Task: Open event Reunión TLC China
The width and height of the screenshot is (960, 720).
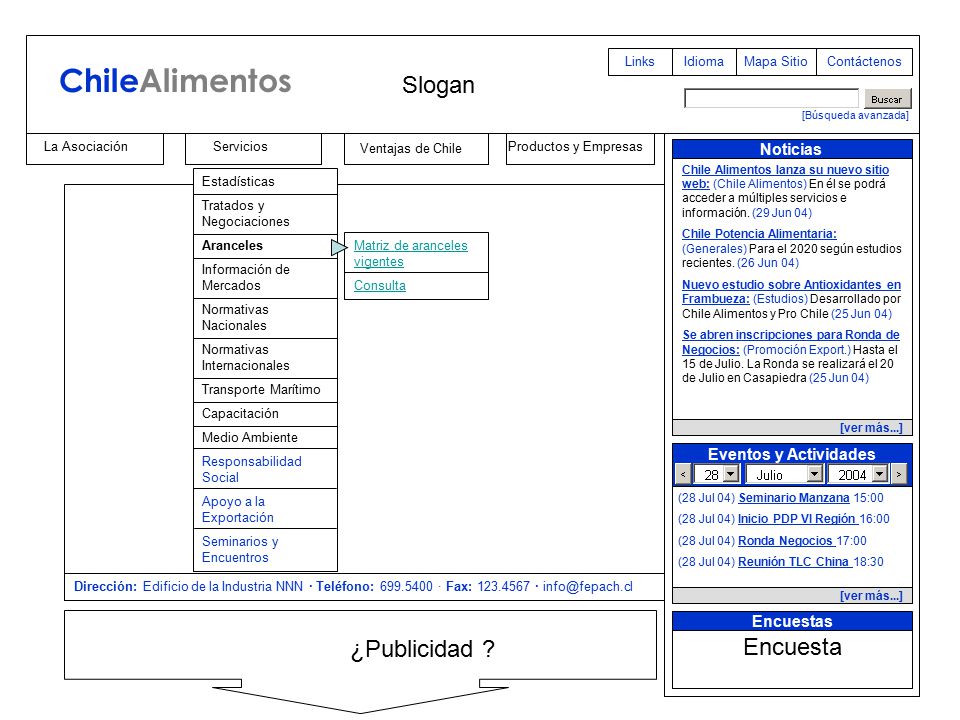Action: coord(793,561)
